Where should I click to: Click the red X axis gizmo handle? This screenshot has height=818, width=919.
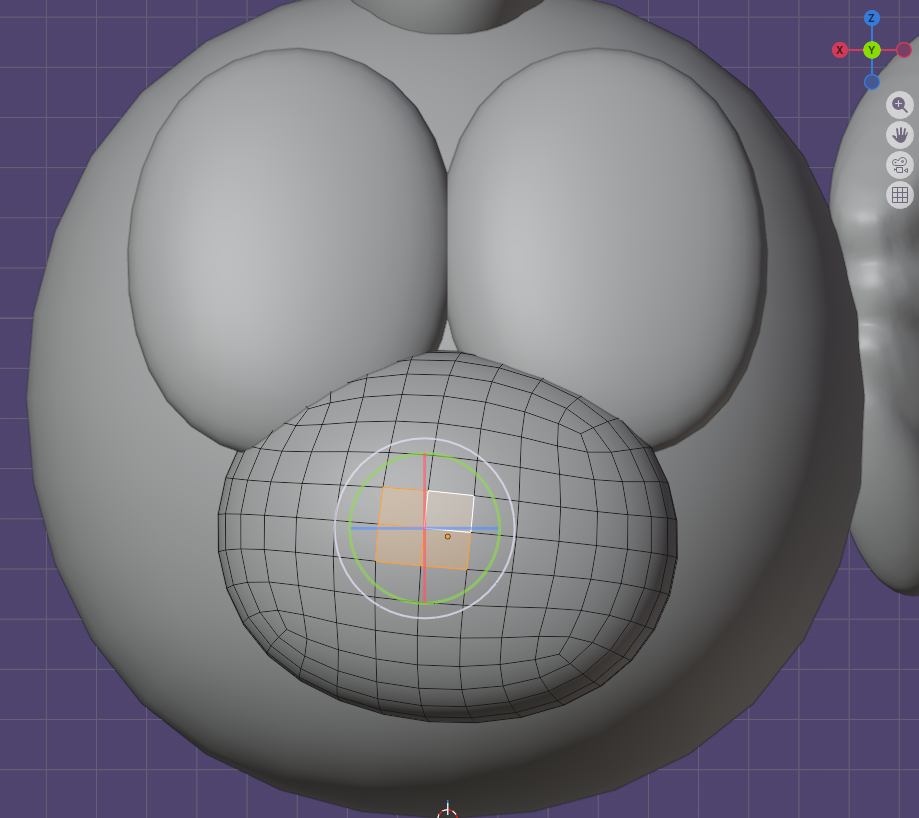pos(840,50)
